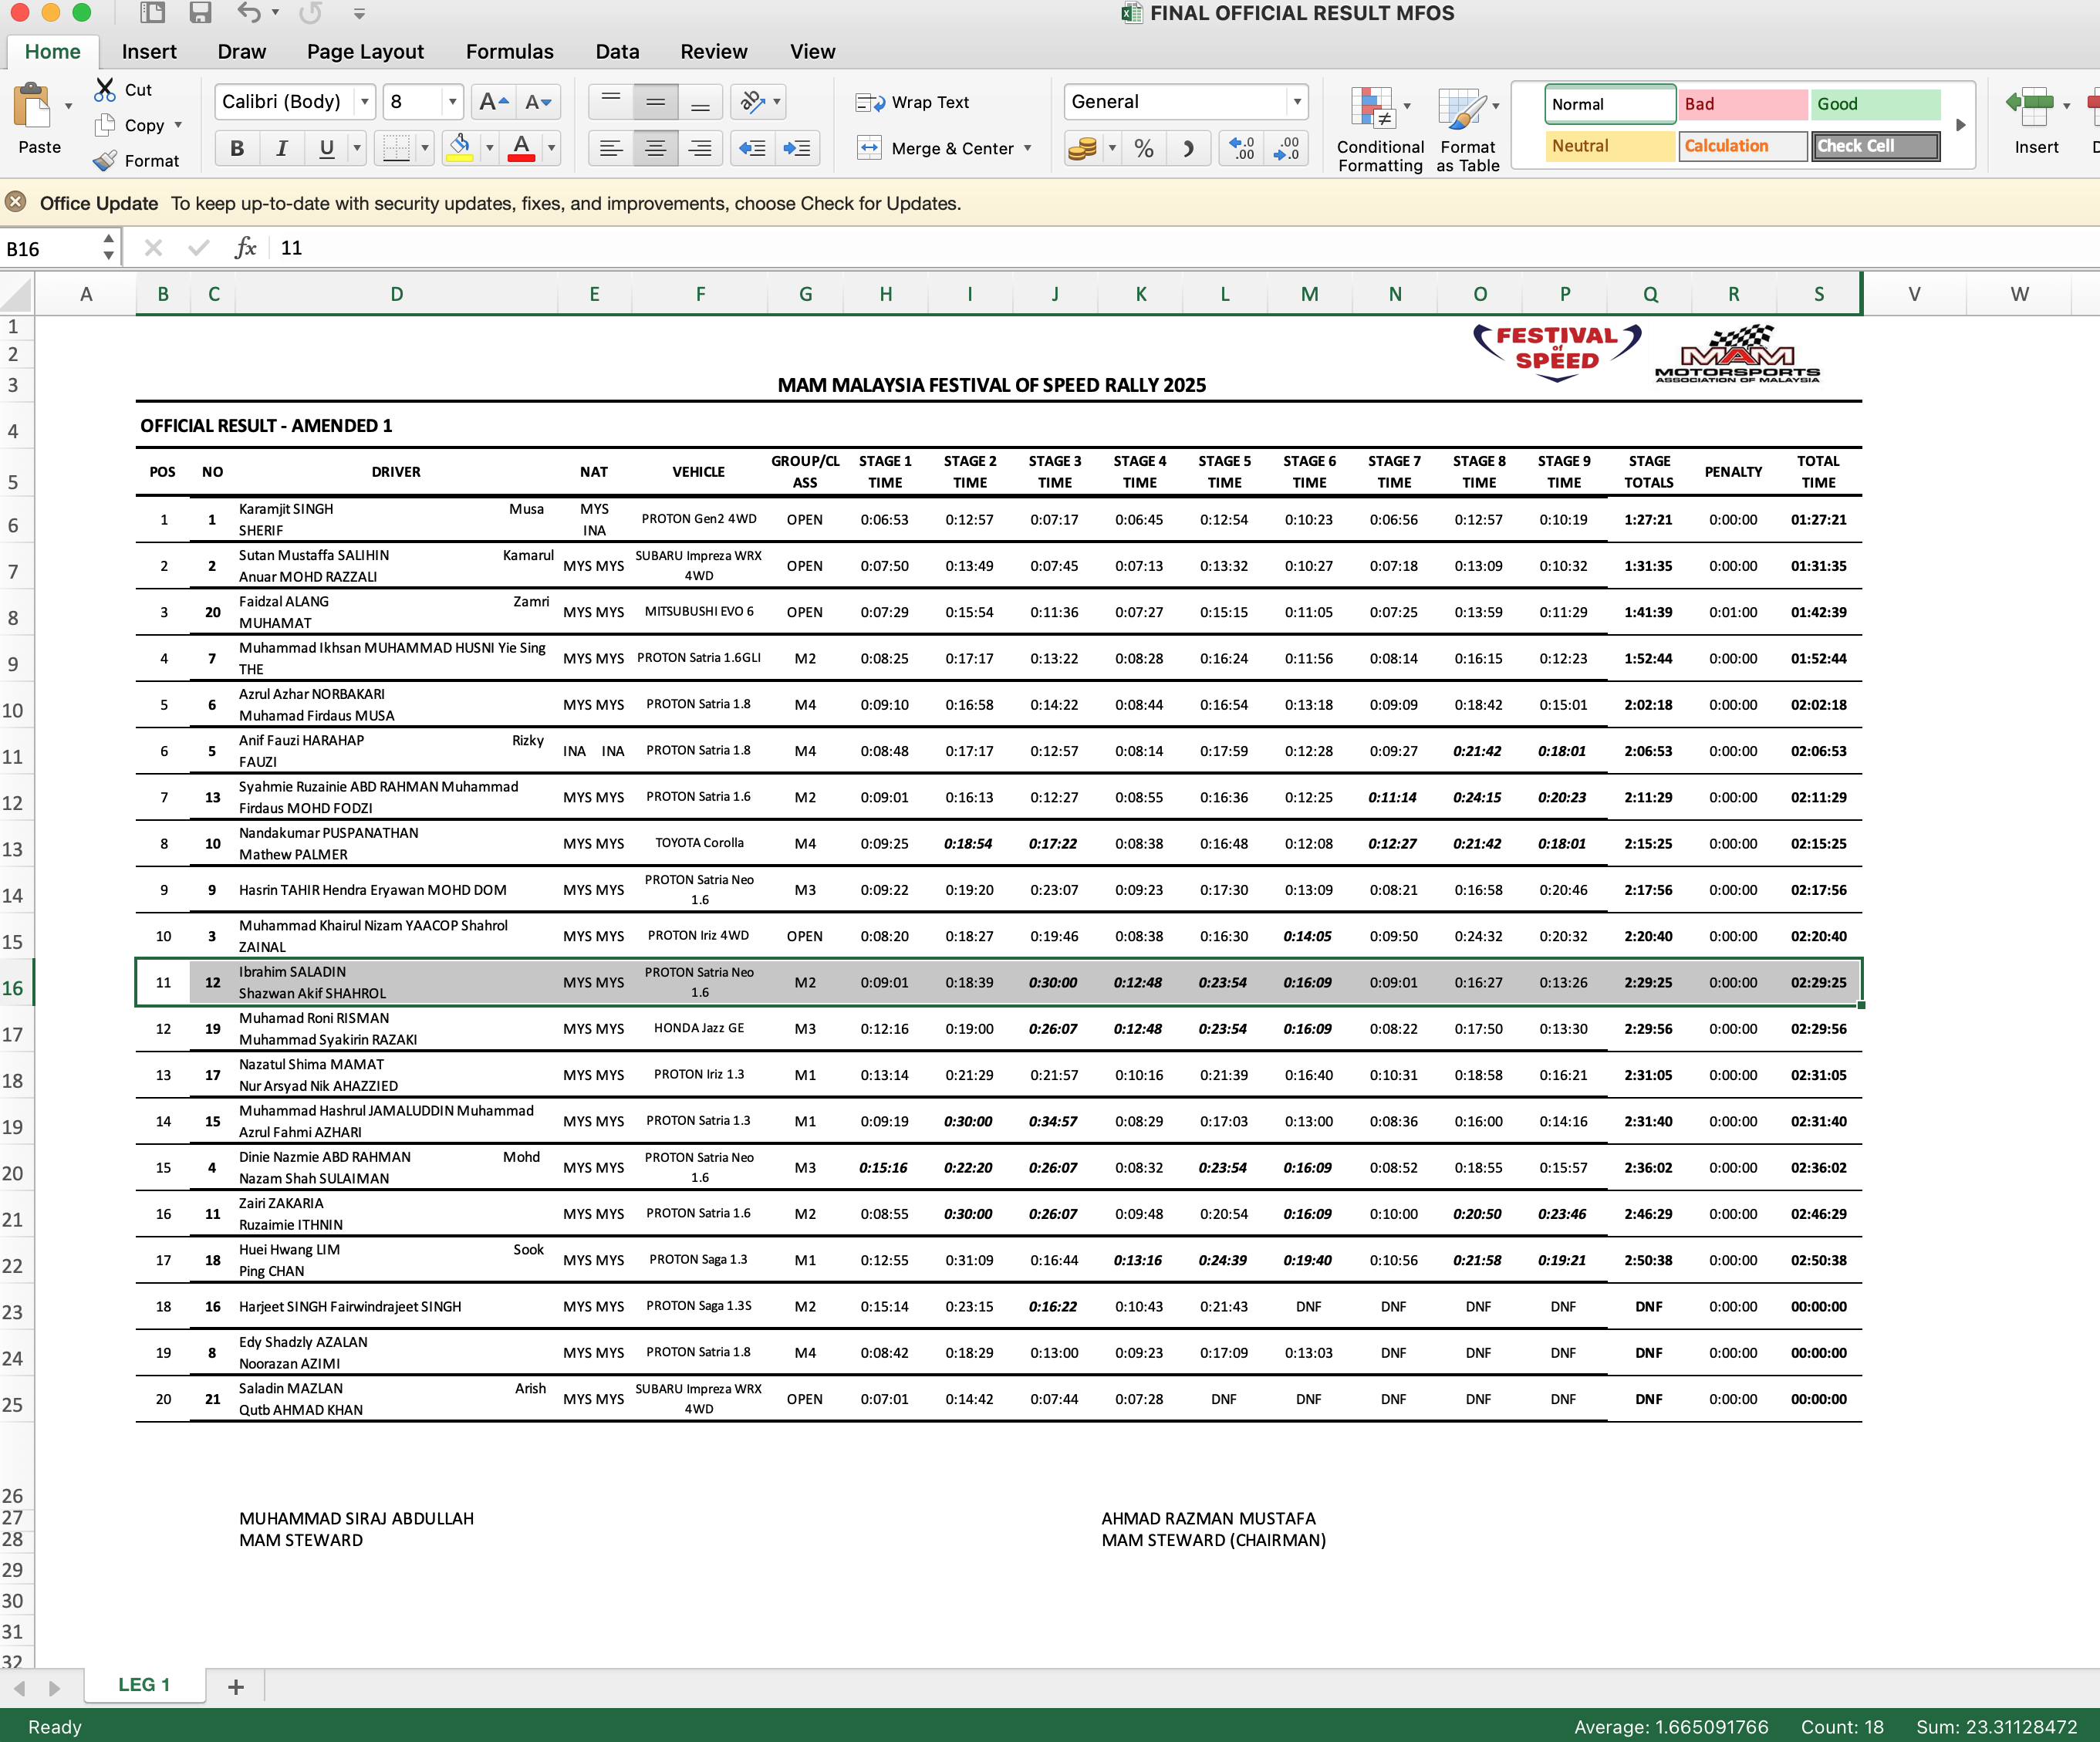2100x1742 pixels.
Task: Dismiss the Office Update notification bar
Action: pos(15,203)
